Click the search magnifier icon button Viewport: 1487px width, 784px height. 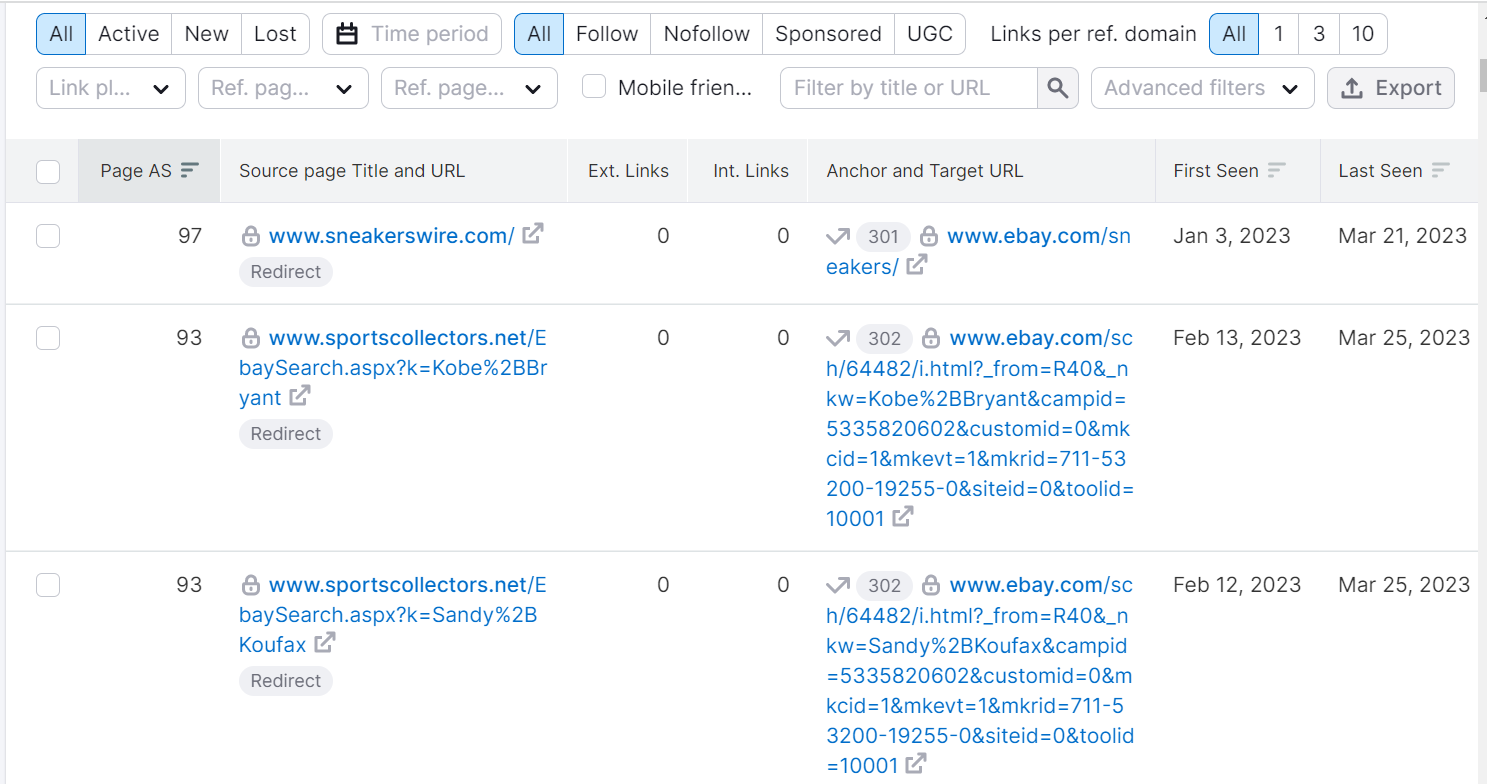click(x=1058, y=88)
